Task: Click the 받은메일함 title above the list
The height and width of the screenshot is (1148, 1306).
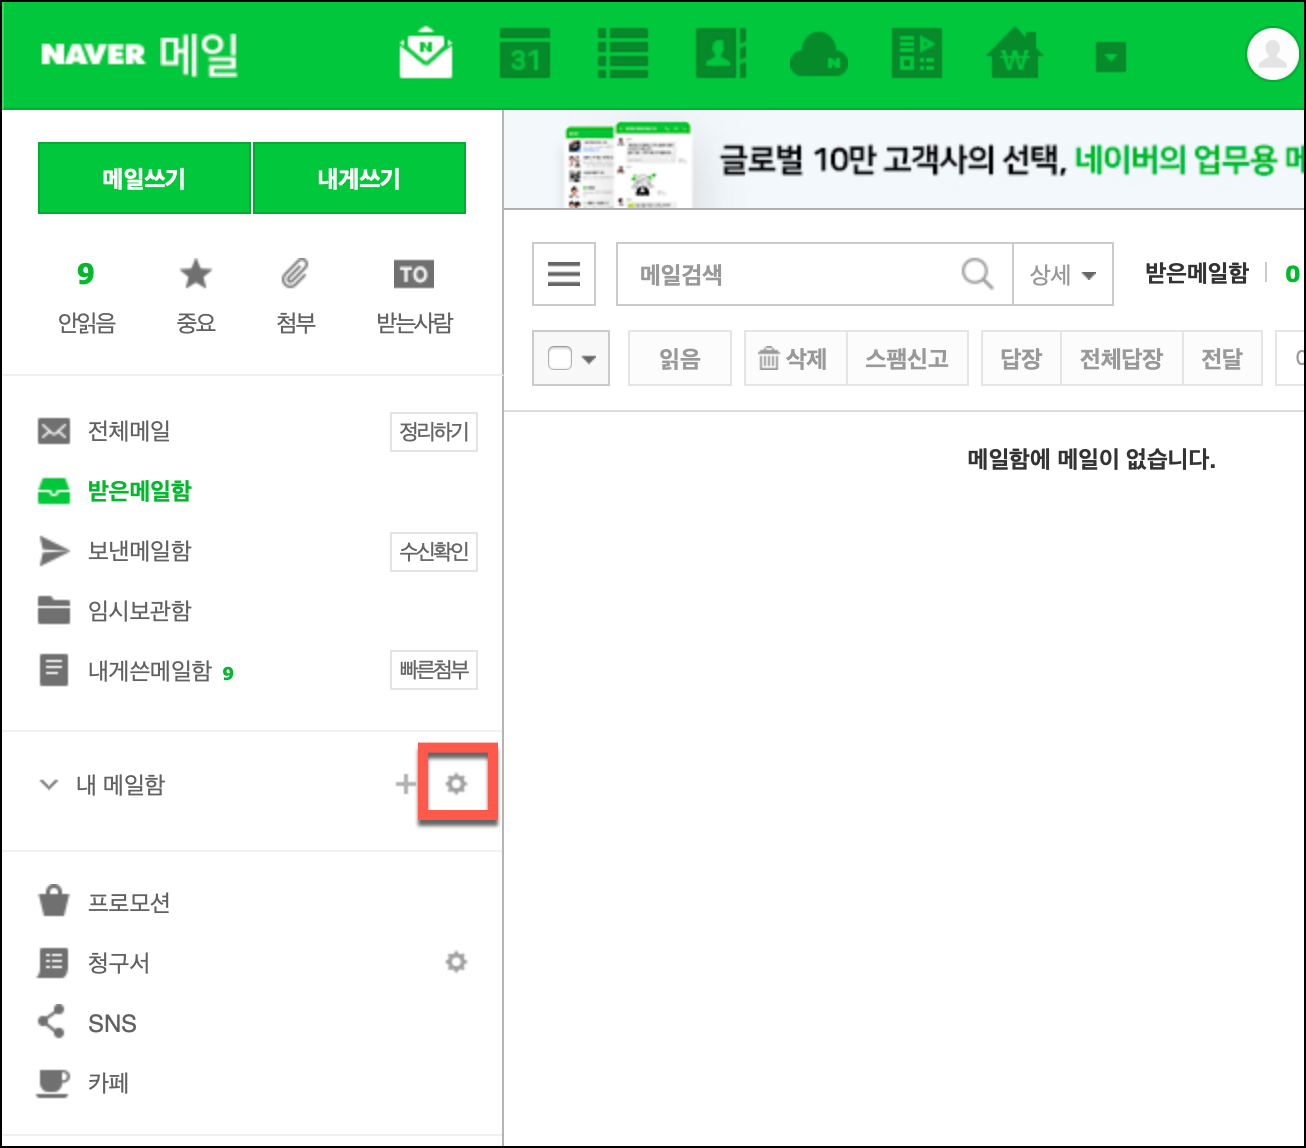Action: (x=1197, y=273)
